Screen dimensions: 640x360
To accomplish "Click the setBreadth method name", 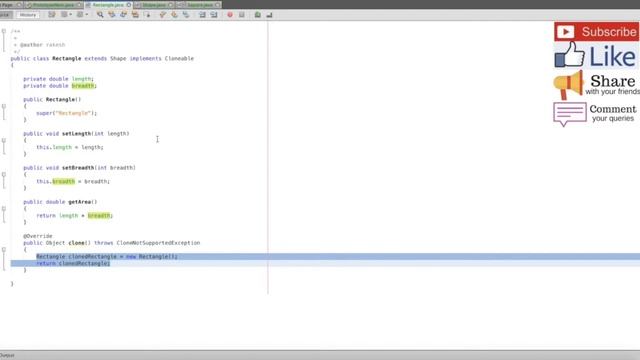I will pyautogui.click(x=78, y=168).
